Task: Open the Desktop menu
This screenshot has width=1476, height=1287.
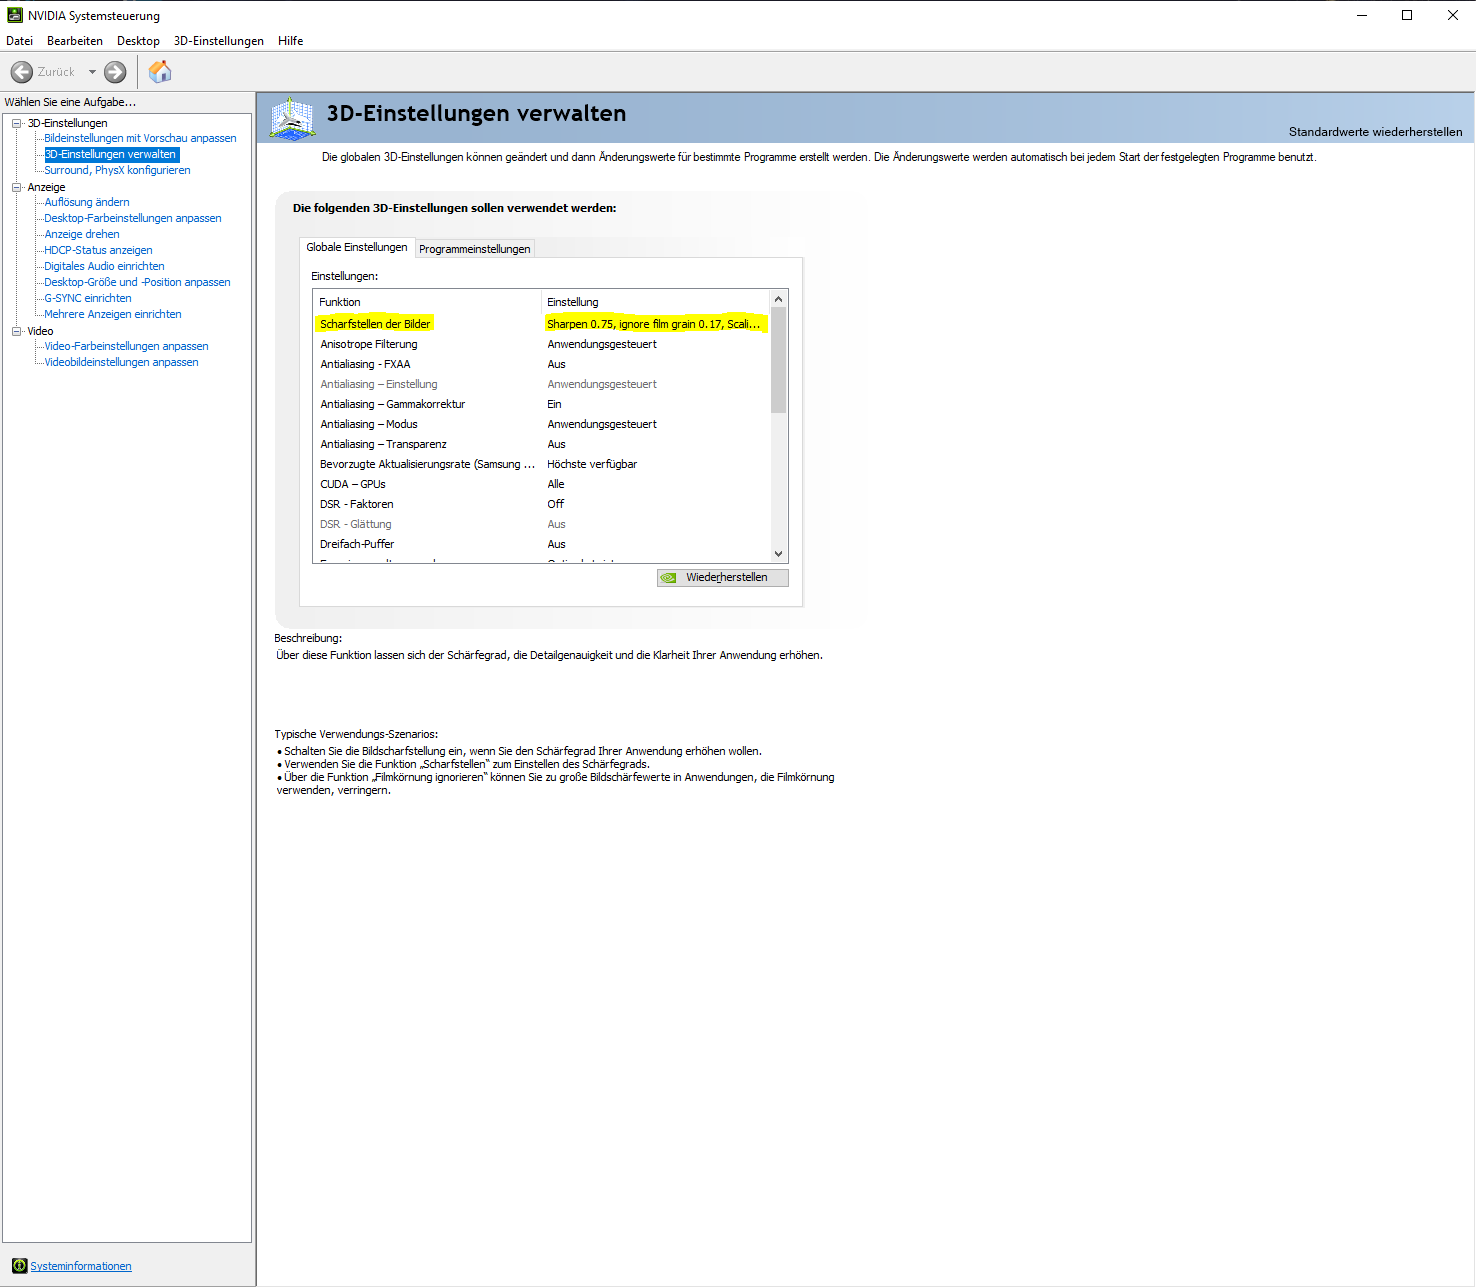Action: pos(138,41)
